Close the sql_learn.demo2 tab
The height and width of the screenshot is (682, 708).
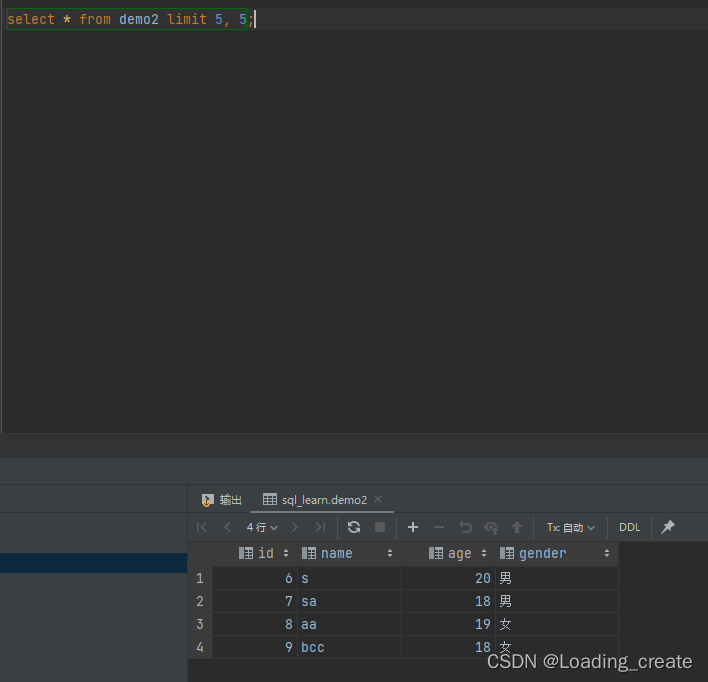click(378, 499)
